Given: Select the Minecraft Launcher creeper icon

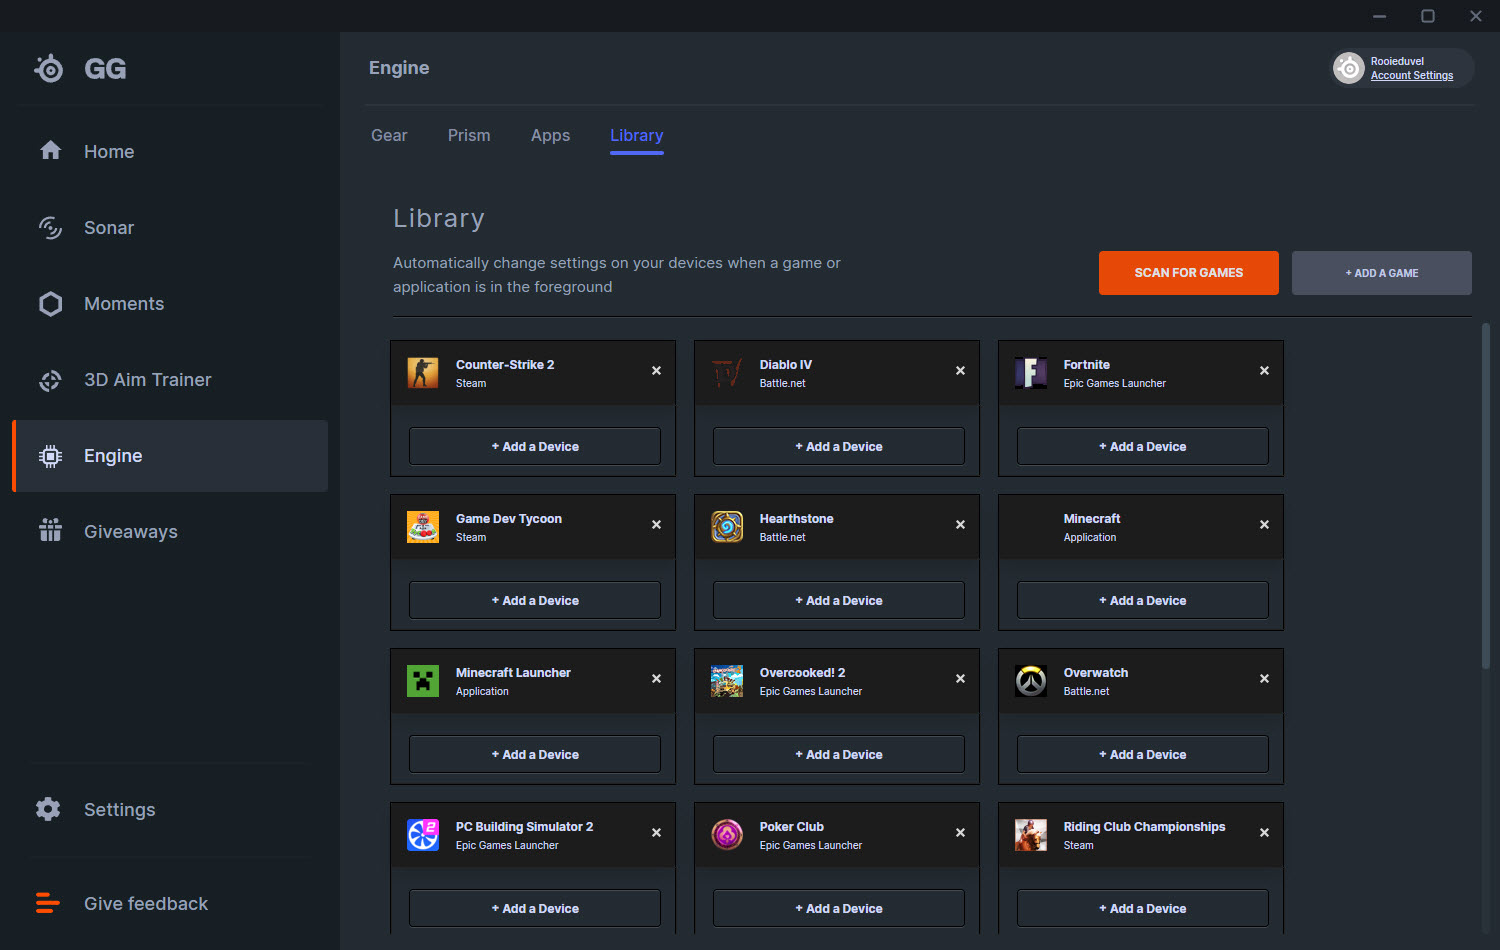Looking at the screenshot, I should 423,681.
